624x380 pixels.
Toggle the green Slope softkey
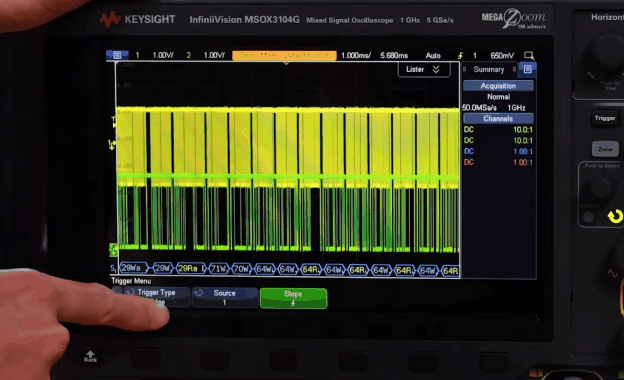coord(293,298)
